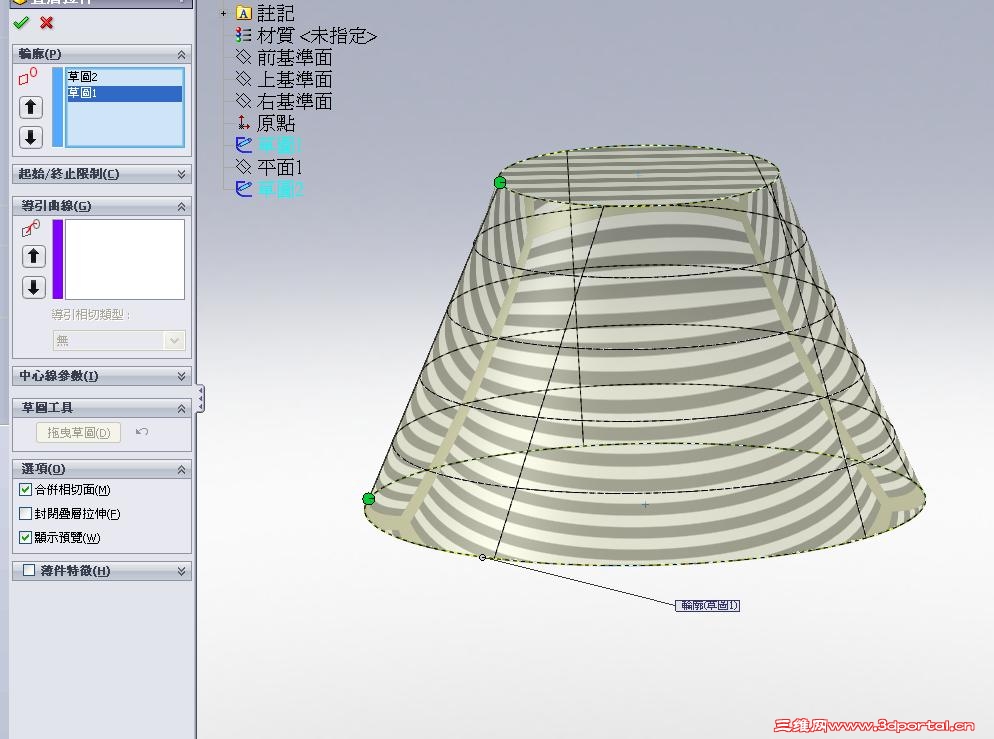Expand the 薄件特徵 section chevron

pyautogui.click(x=181, y=571)
